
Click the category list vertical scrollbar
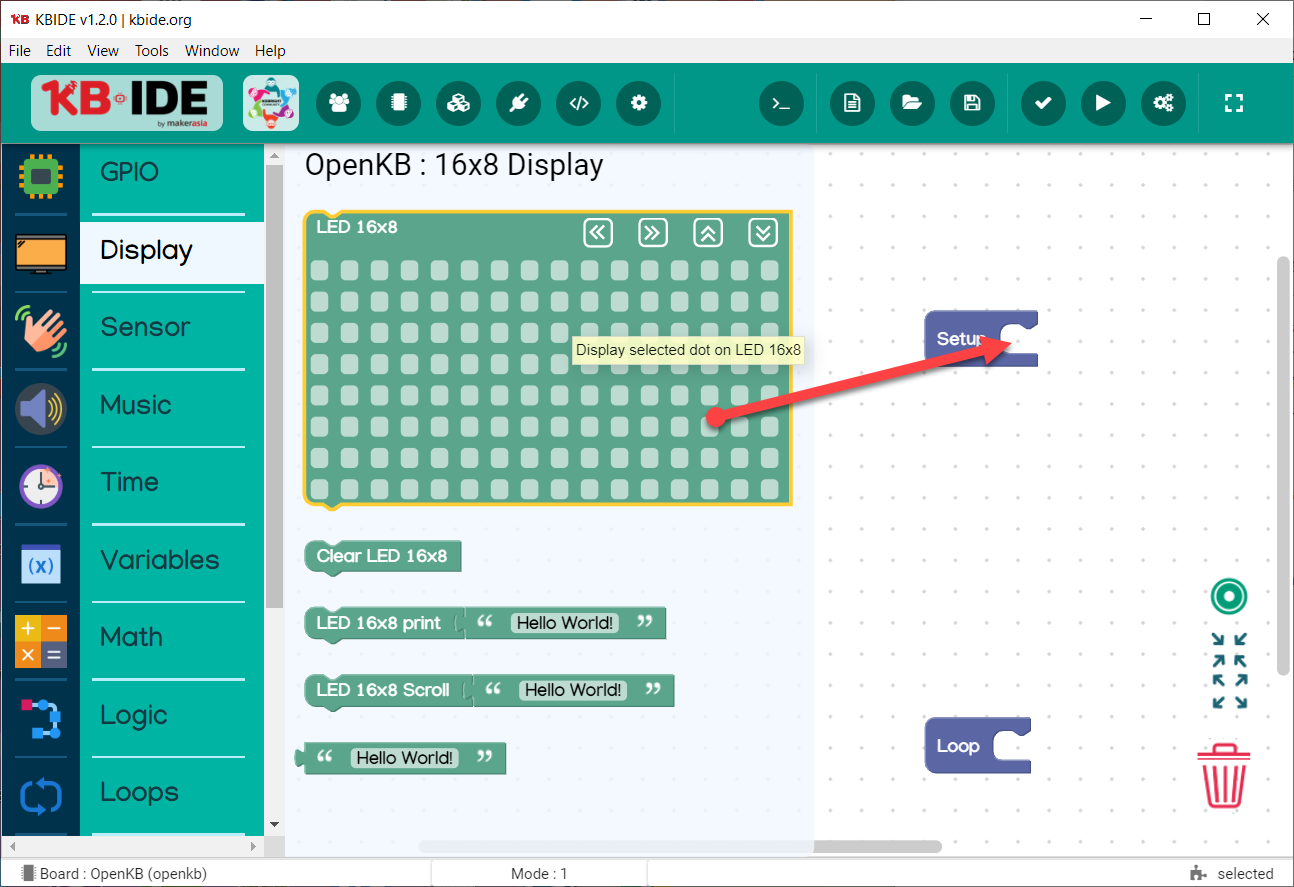pos(274,385)
